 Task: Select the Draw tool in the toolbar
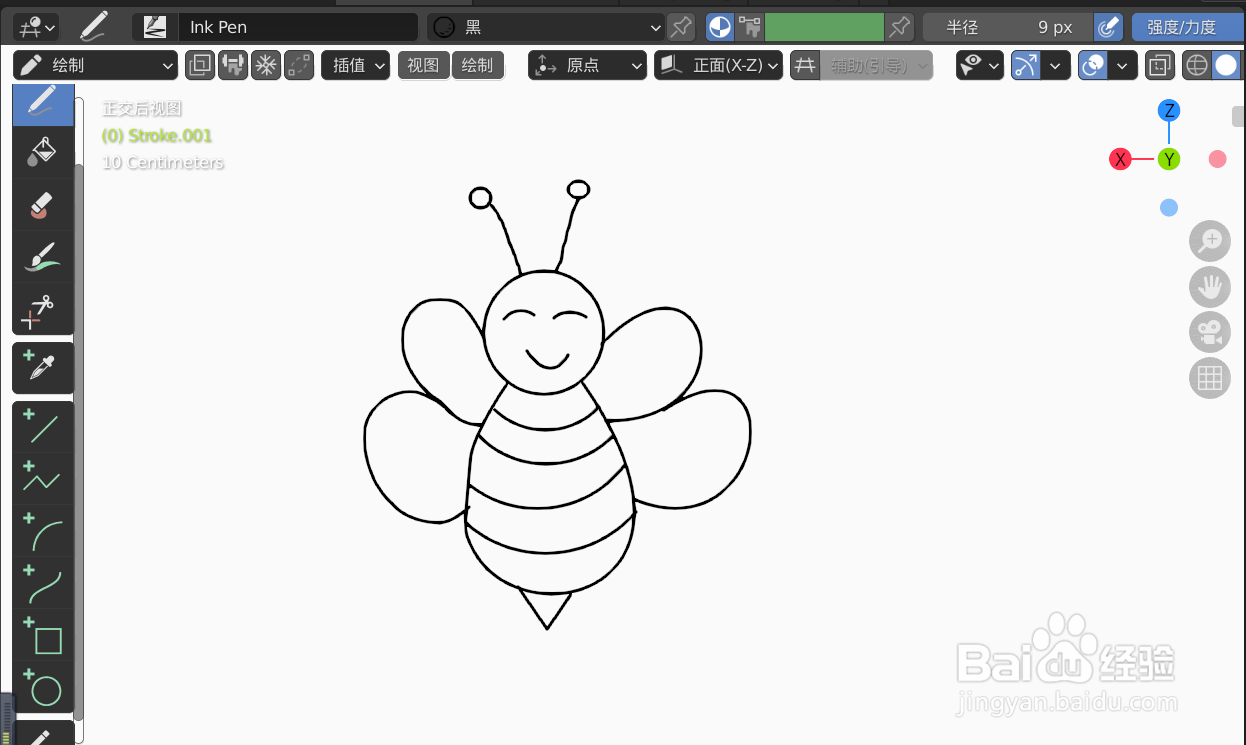click(x=43, y=104)
